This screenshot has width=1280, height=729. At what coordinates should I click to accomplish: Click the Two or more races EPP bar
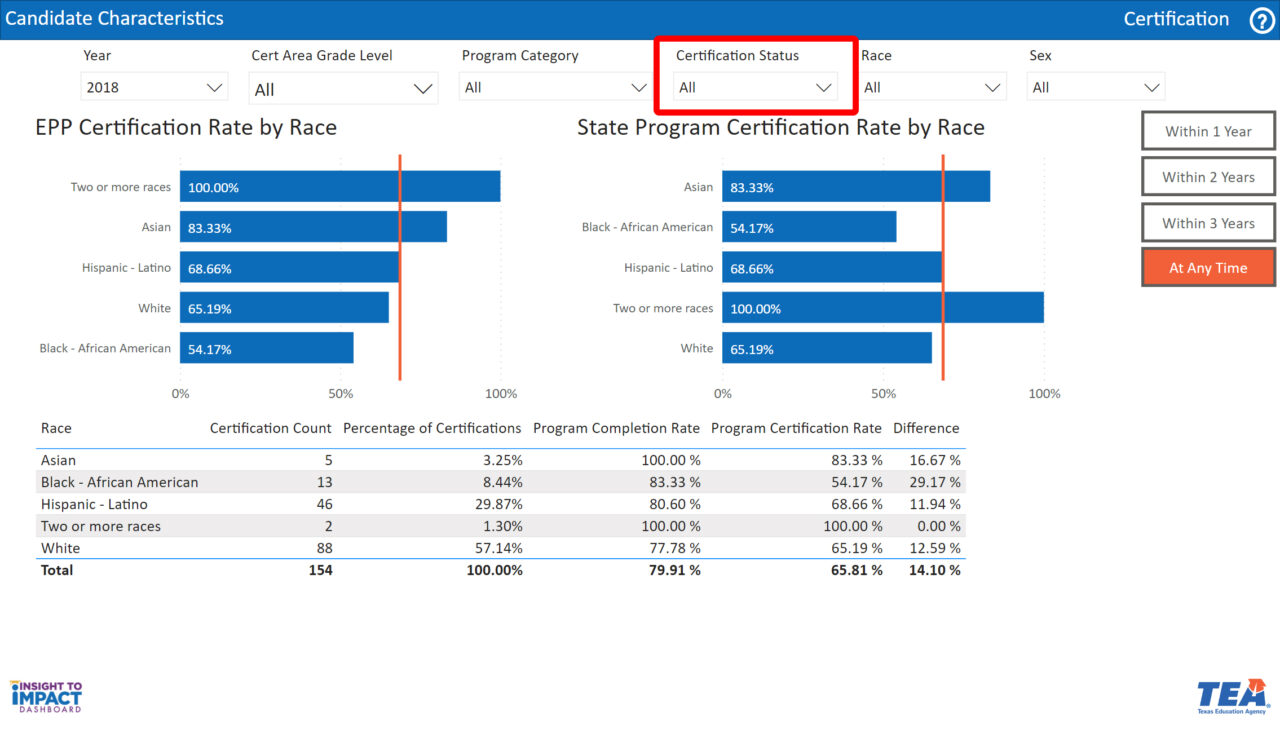[x=340, y=187]
